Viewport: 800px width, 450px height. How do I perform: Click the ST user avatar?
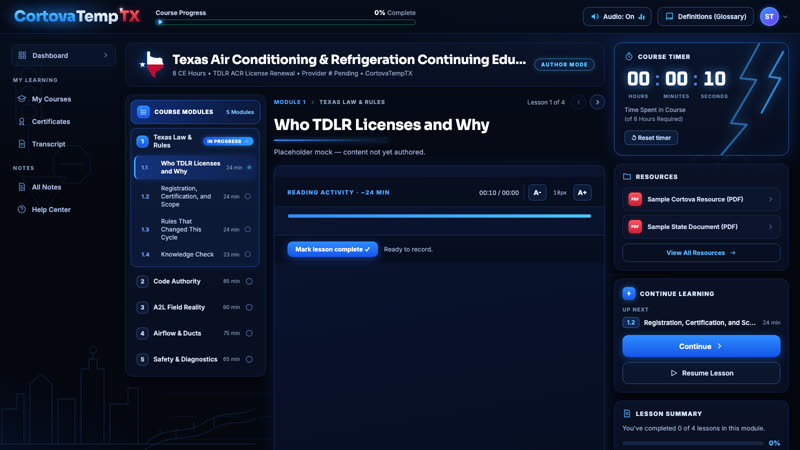769,16
